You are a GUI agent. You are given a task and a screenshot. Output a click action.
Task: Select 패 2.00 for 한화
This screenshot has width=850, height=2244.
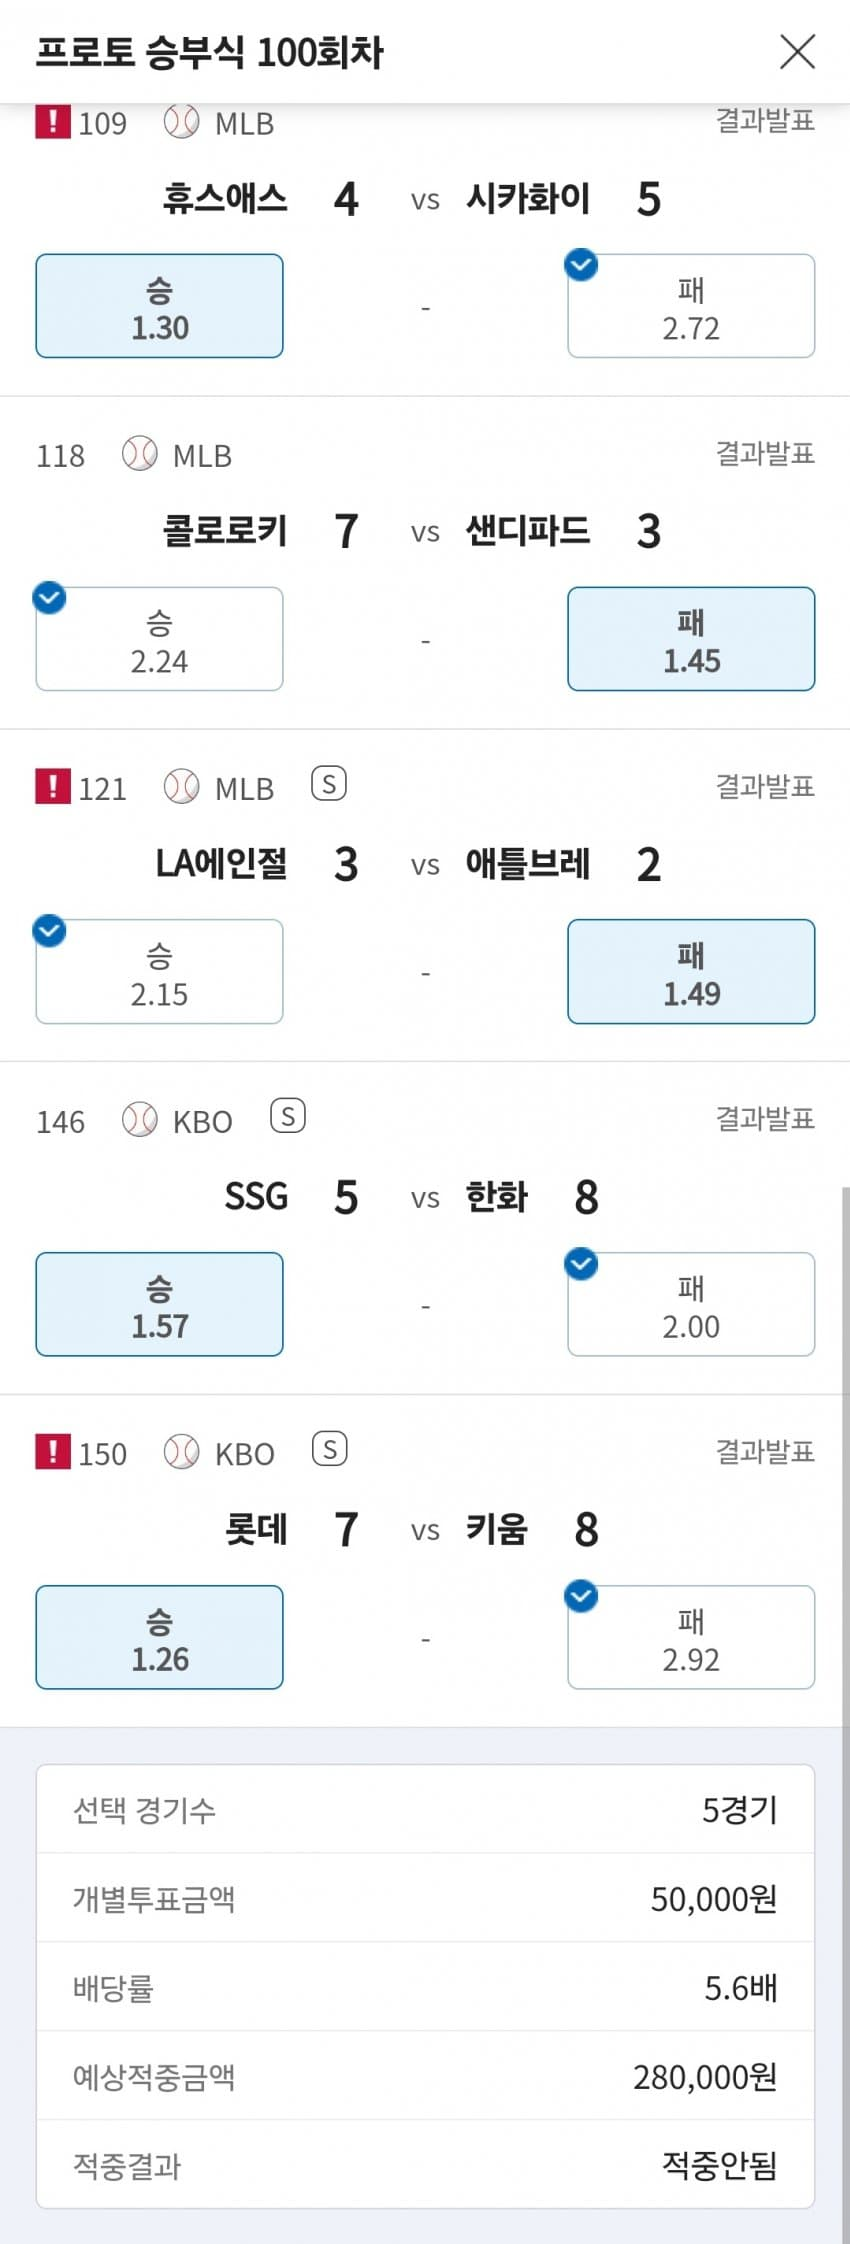coord(691,1304)
